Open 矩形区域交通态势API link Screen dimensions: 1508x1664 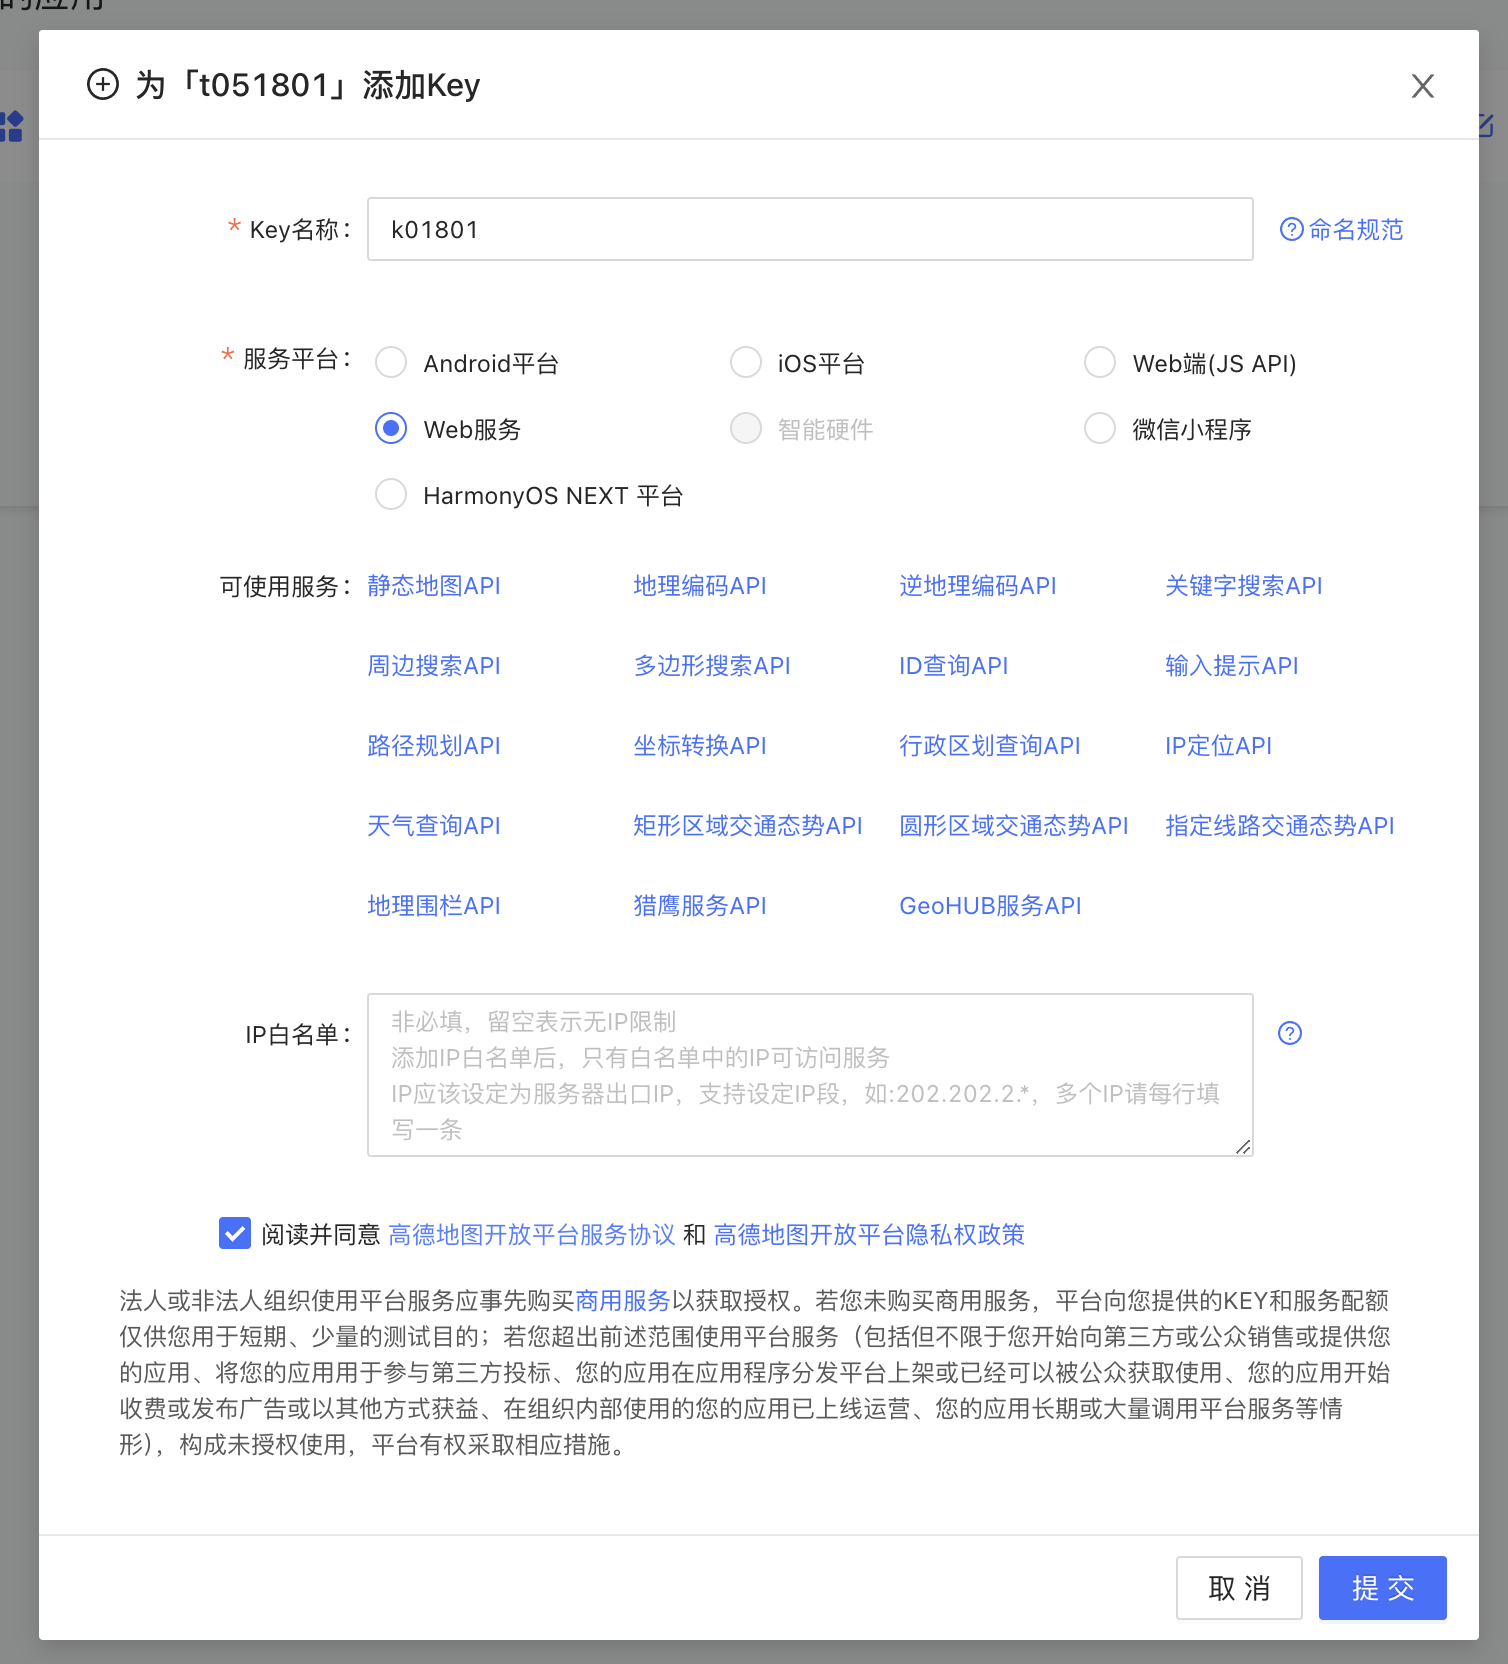[x=748, y=826]
